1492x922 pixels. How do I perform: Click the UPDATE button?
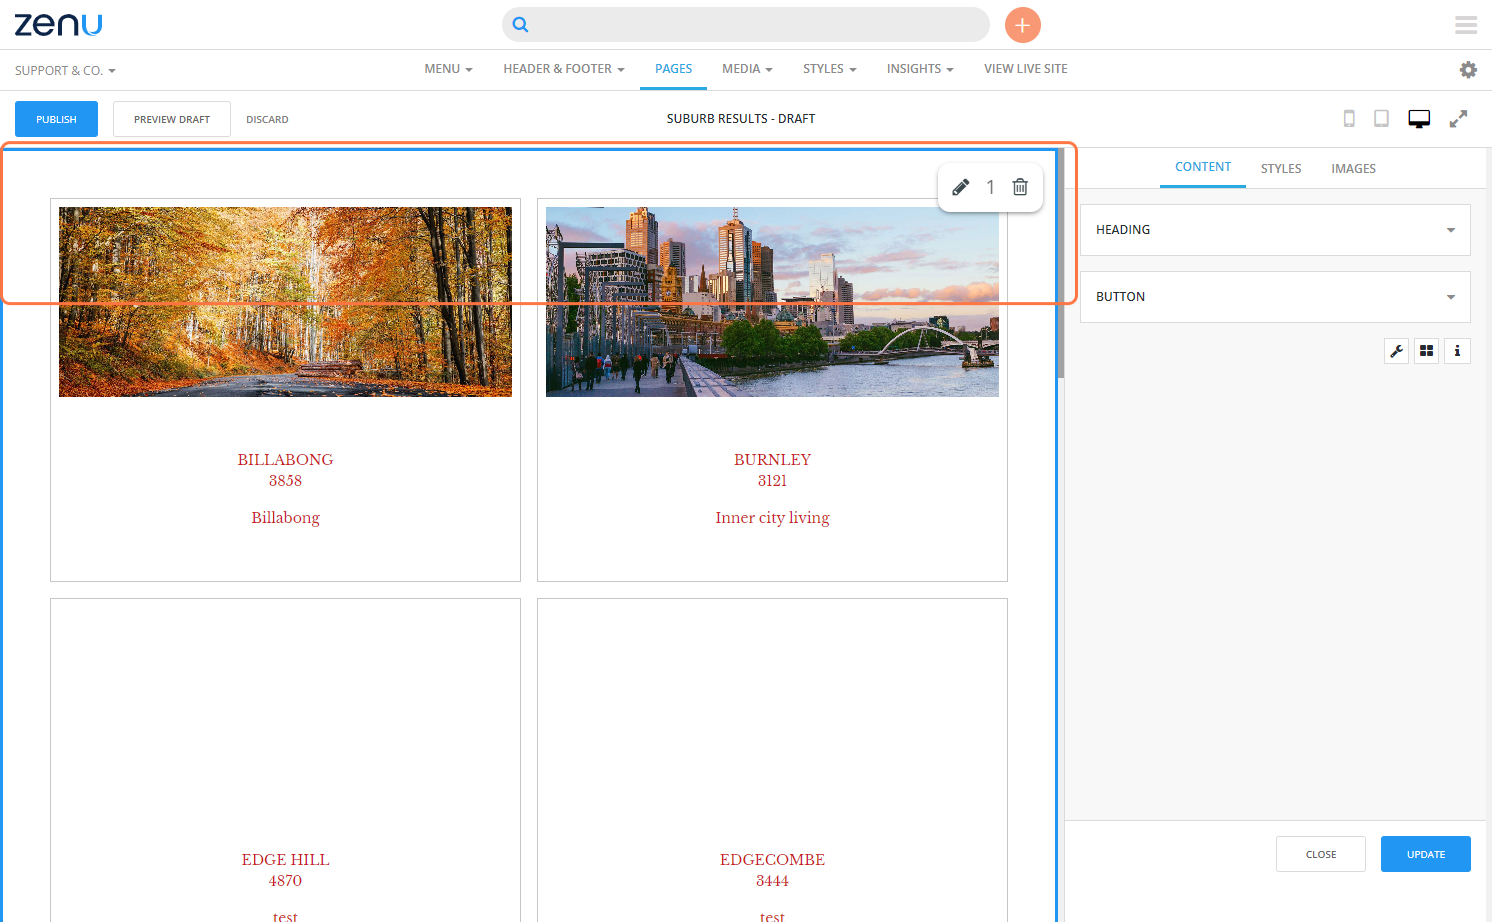(1426, 854)
